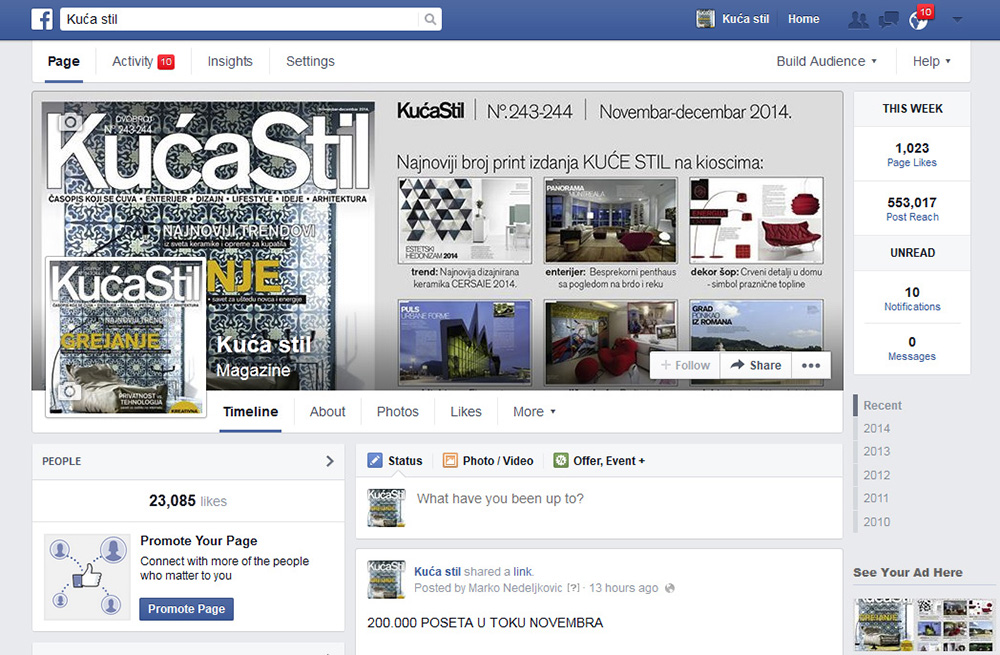The height and width of the screenshot is (655, 1000).
Task: Open the Page Likes link
Action: [x=912, y=163]
